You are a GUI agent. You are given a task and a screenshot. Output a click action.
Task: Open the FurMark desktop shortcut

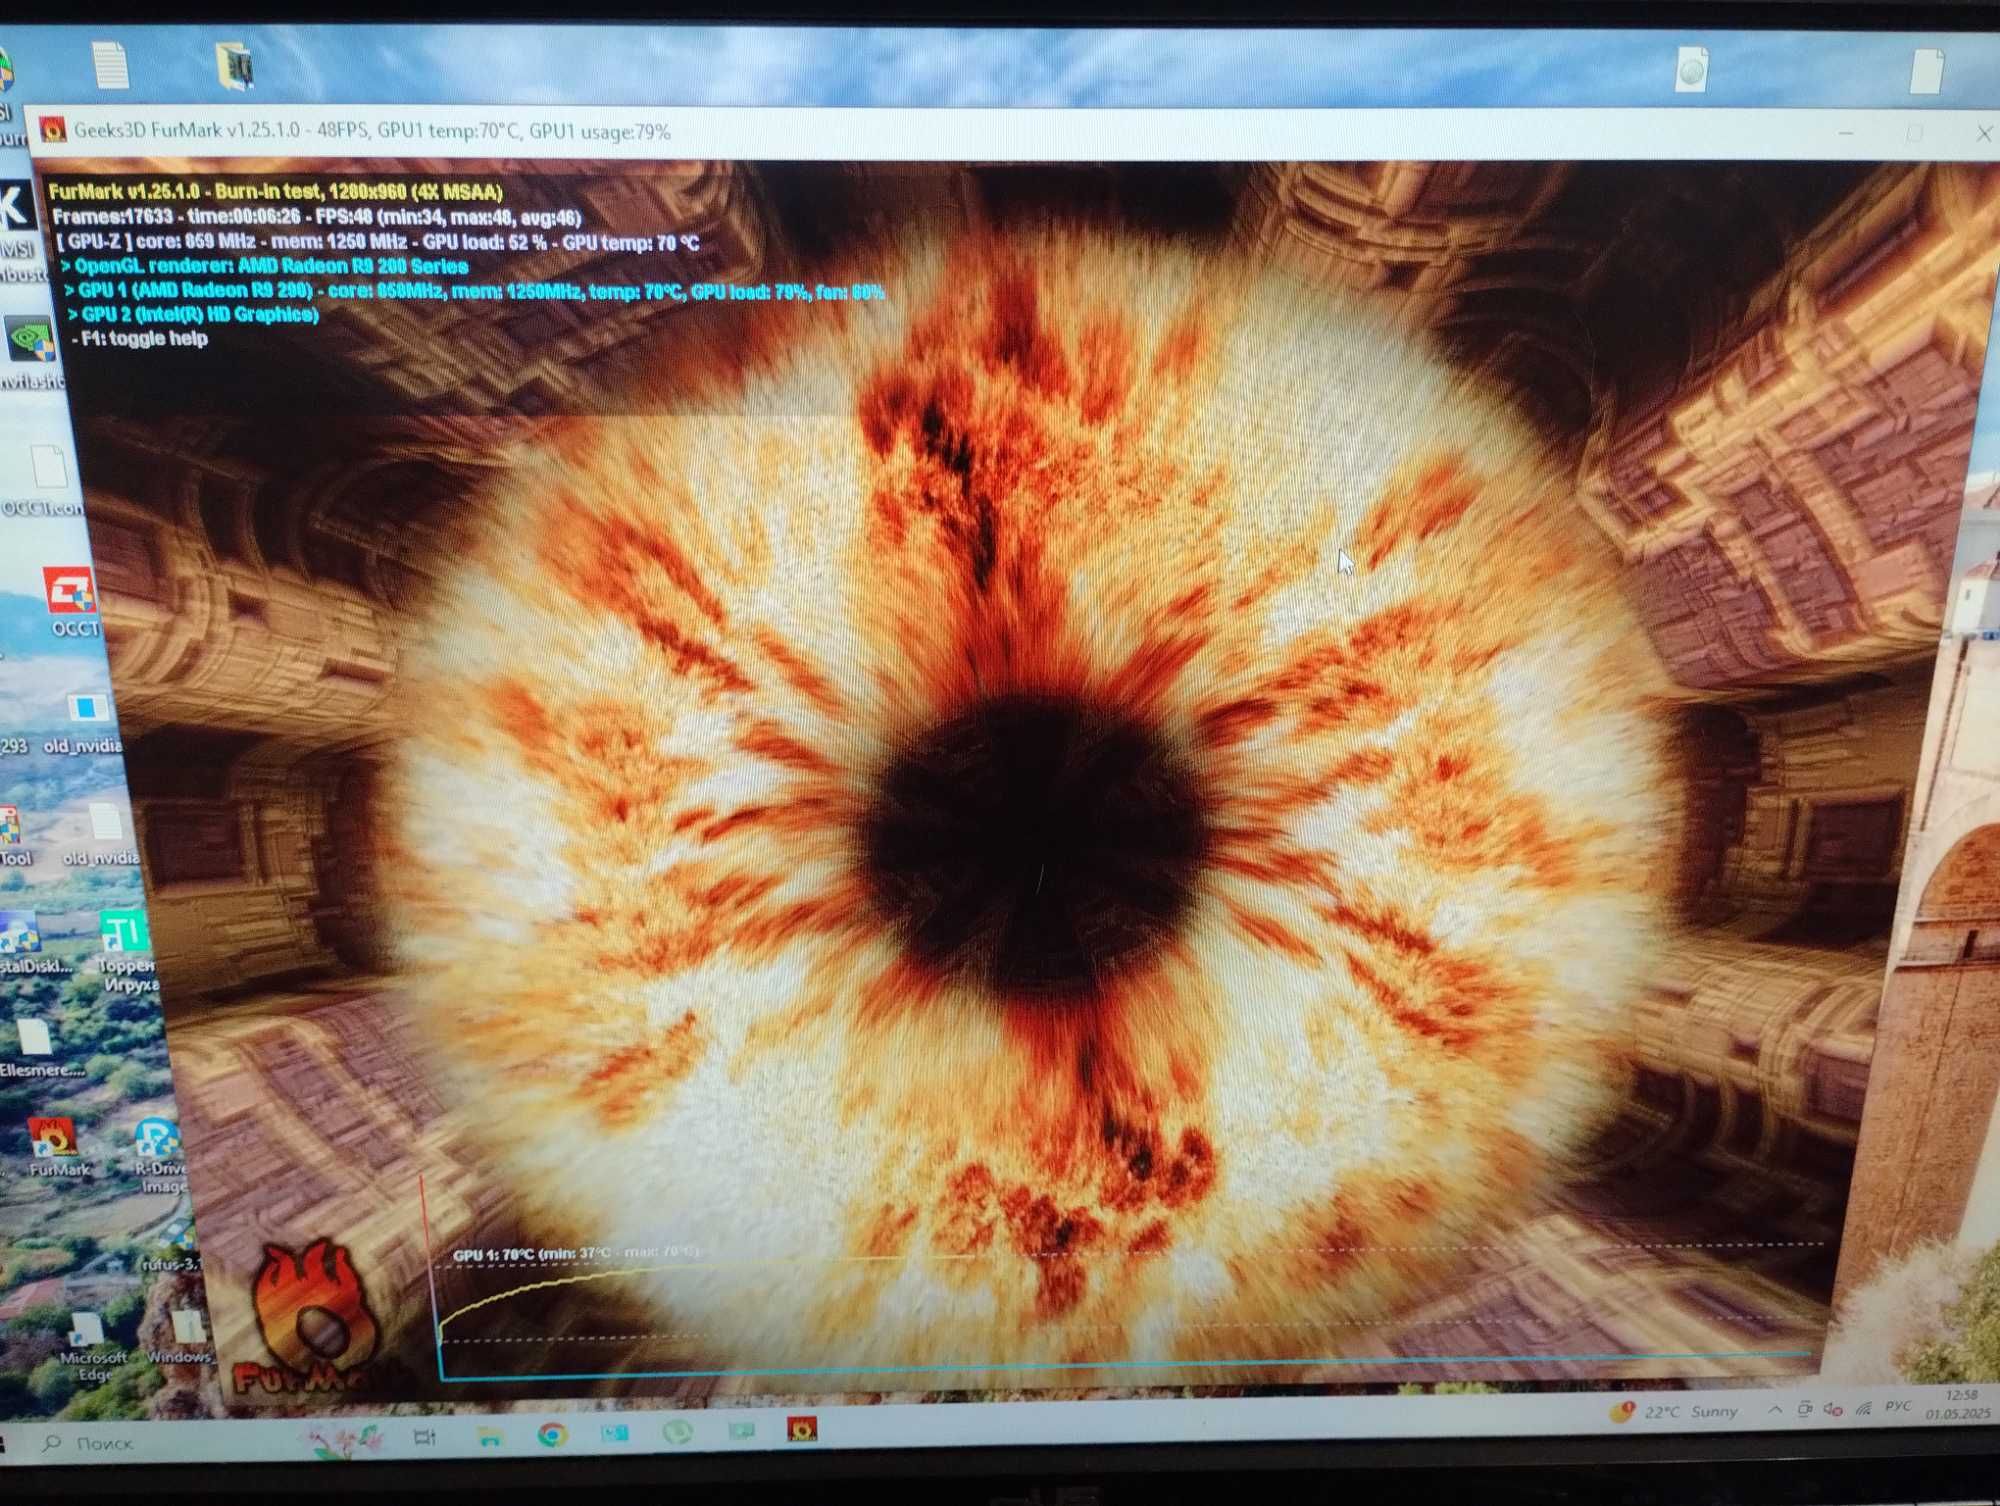coord(55,1148)
